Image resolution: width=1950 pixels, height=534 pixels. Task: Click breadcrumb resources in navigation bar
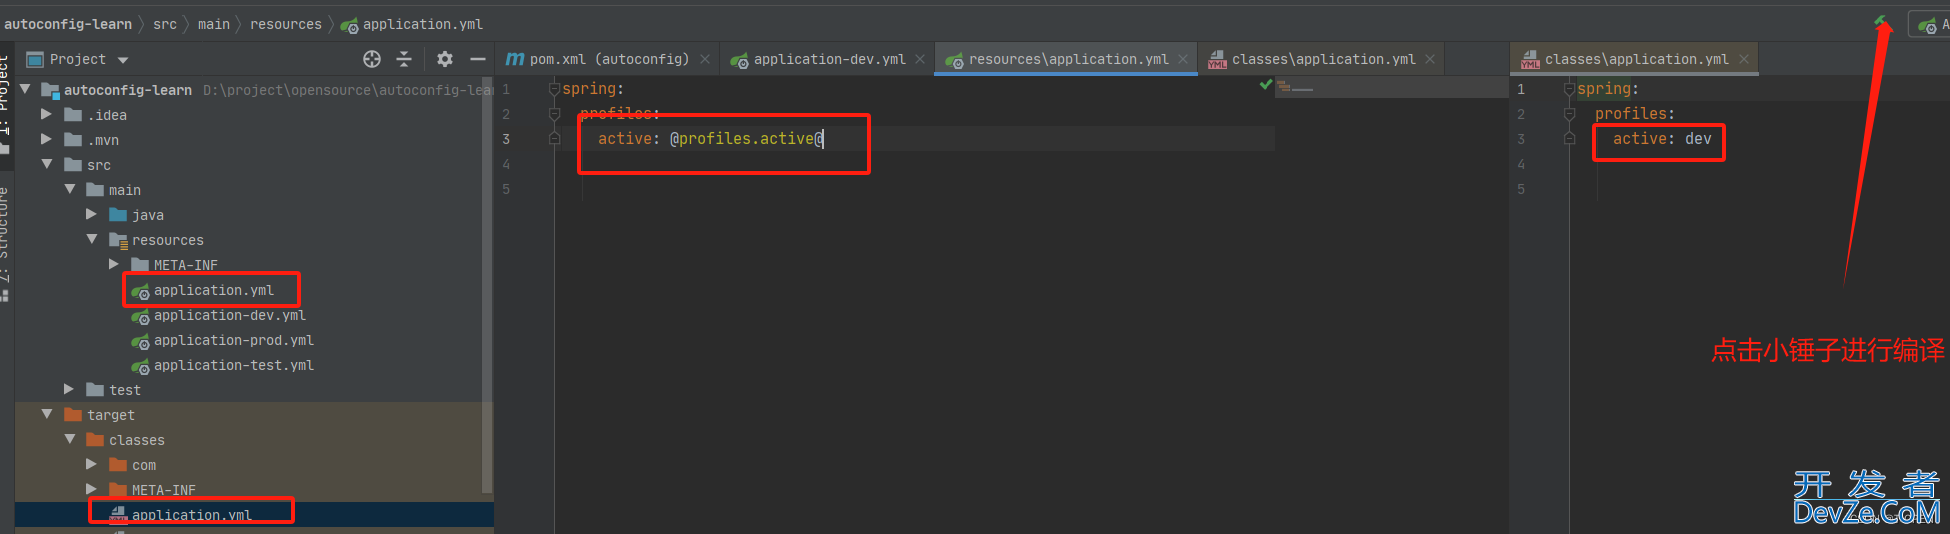pyautogui.click(x=286, y=24)
